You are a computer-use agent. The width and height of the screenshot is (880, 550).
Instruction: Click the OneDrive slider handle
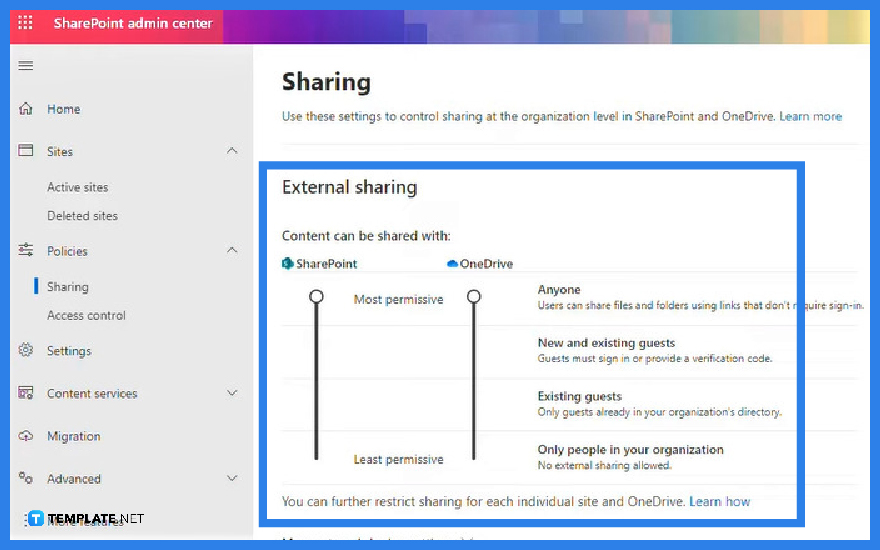pyautogui.click(x=474, y=296)
